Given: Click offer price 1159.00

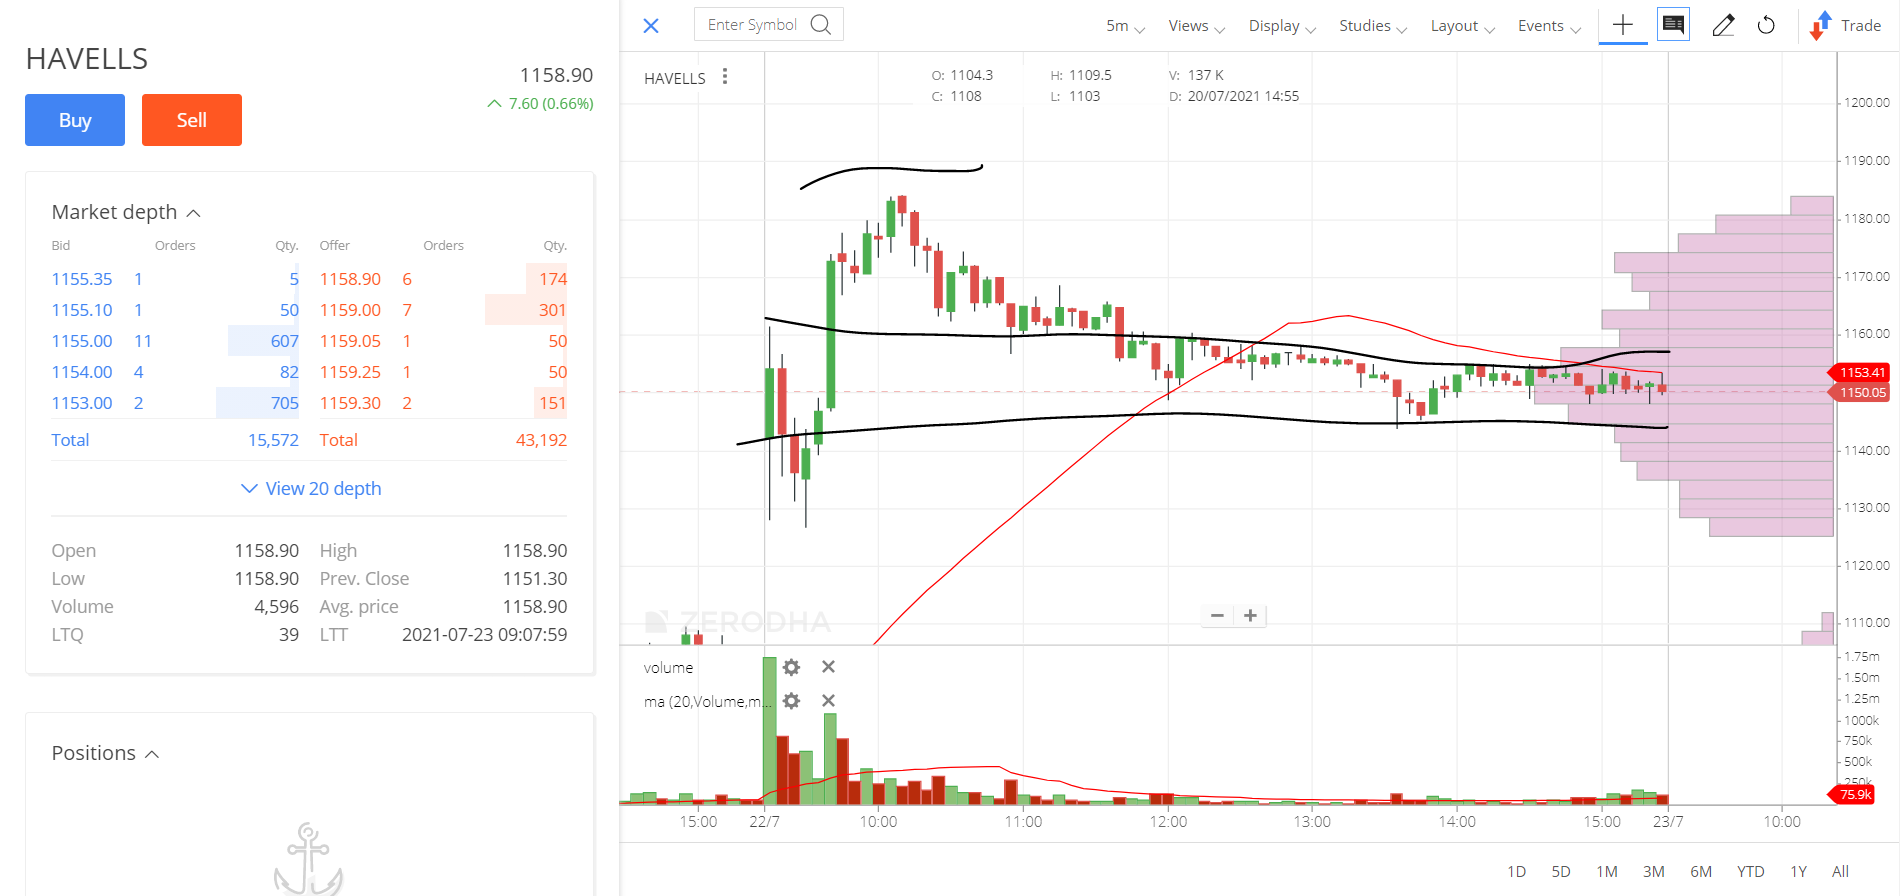Looking at the screenshot, I should pos(350,310).
